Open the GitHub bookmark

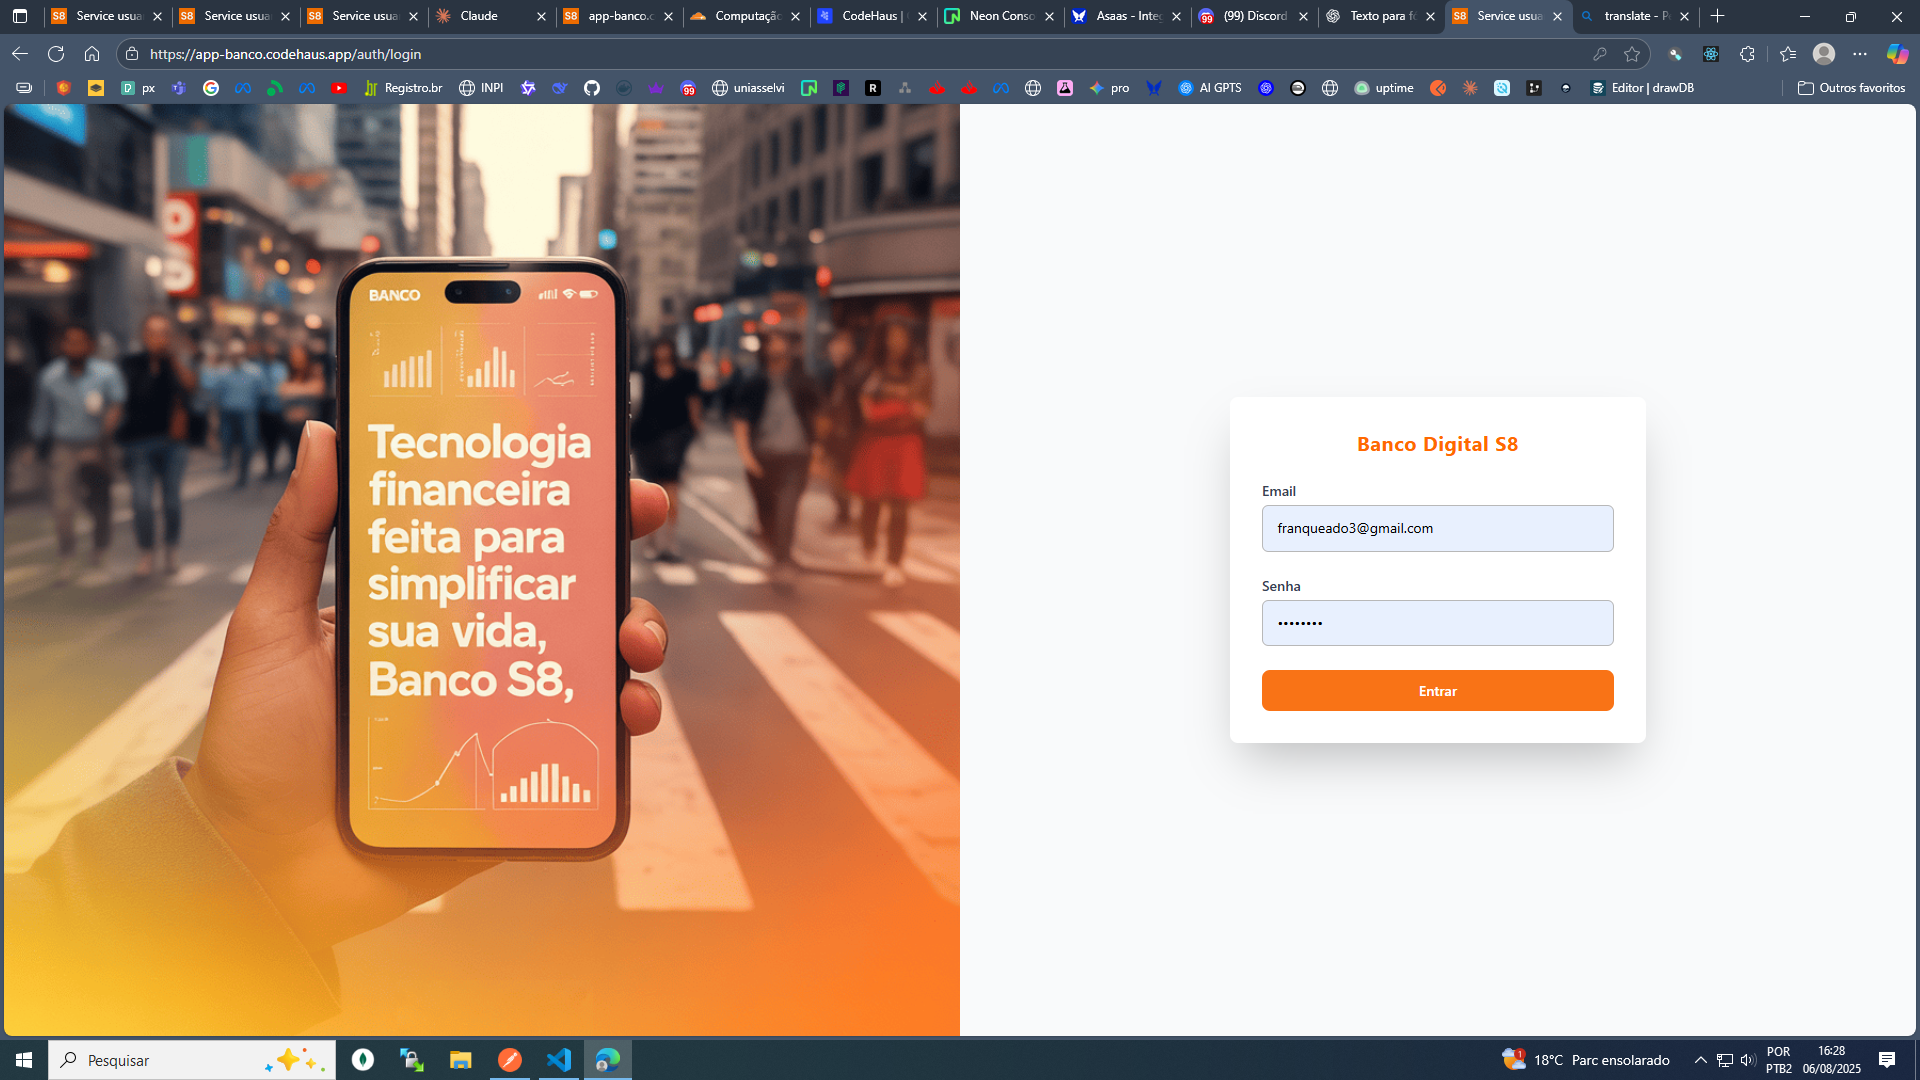pos(592,88)
